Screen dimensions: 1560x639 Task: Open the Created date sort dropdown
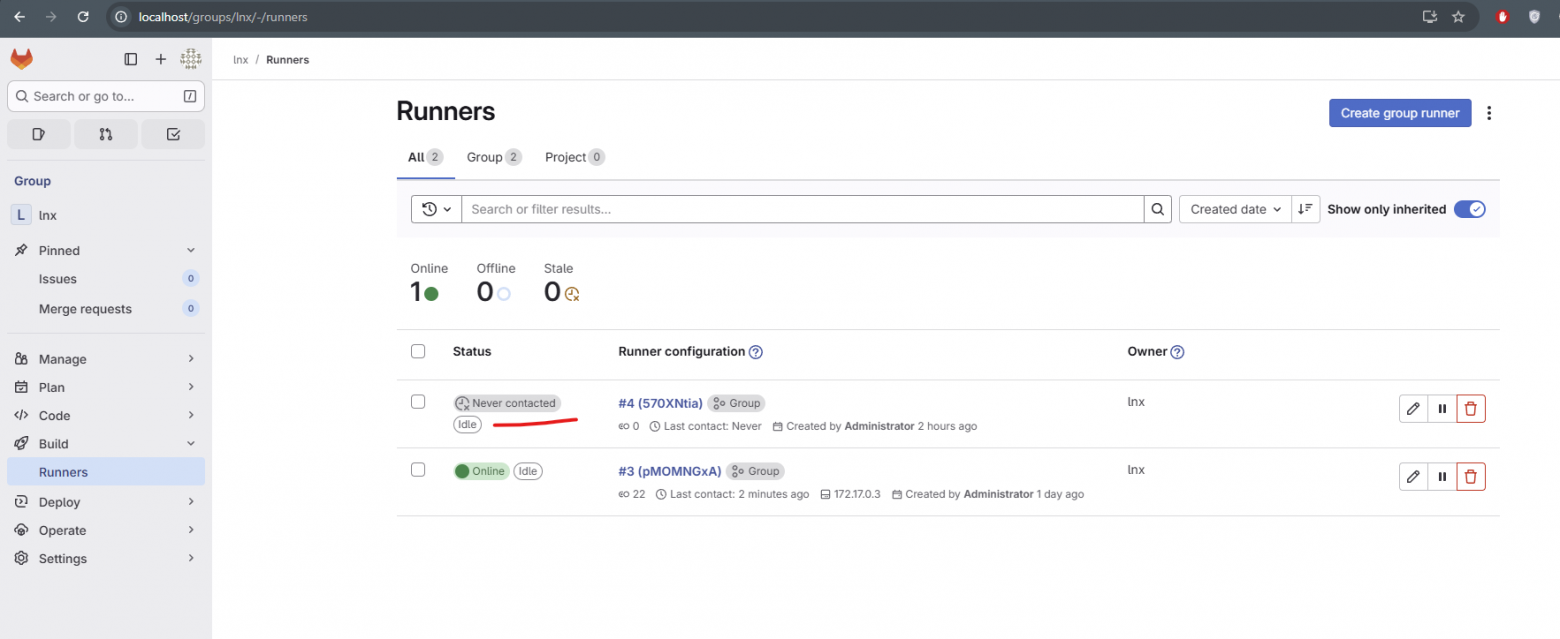click(1234, 209)
